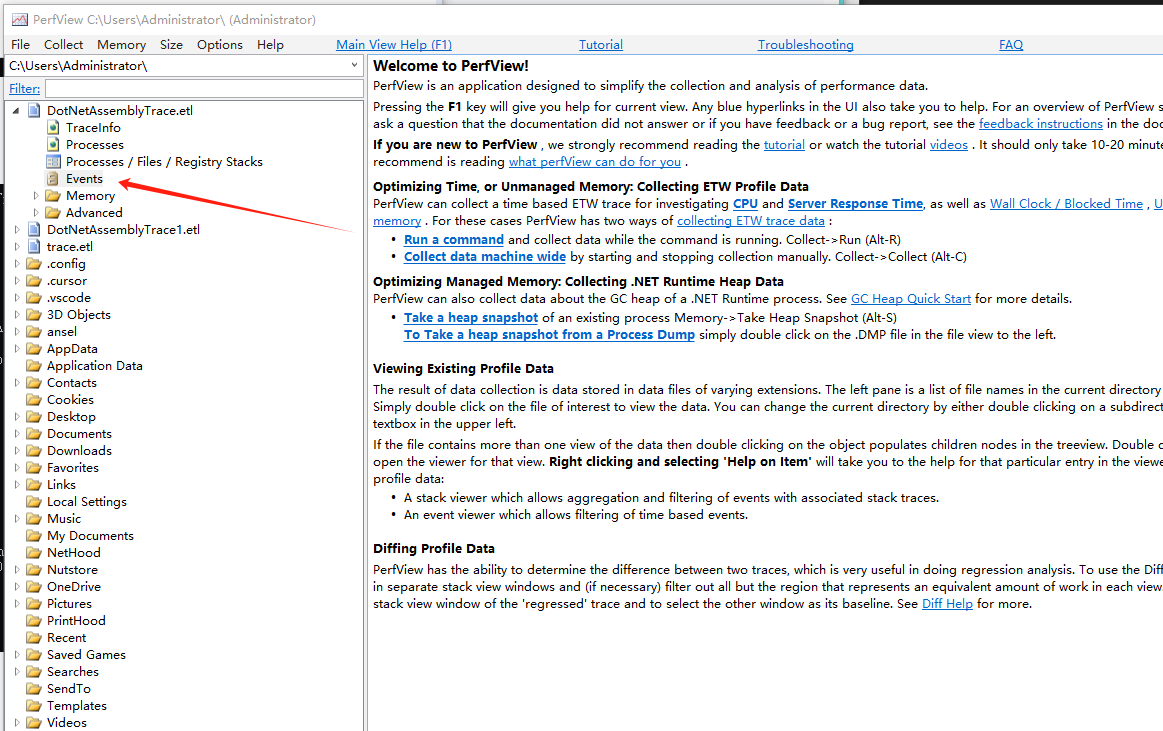
Task: Select the OneDrive folder row
Action: 73,586
